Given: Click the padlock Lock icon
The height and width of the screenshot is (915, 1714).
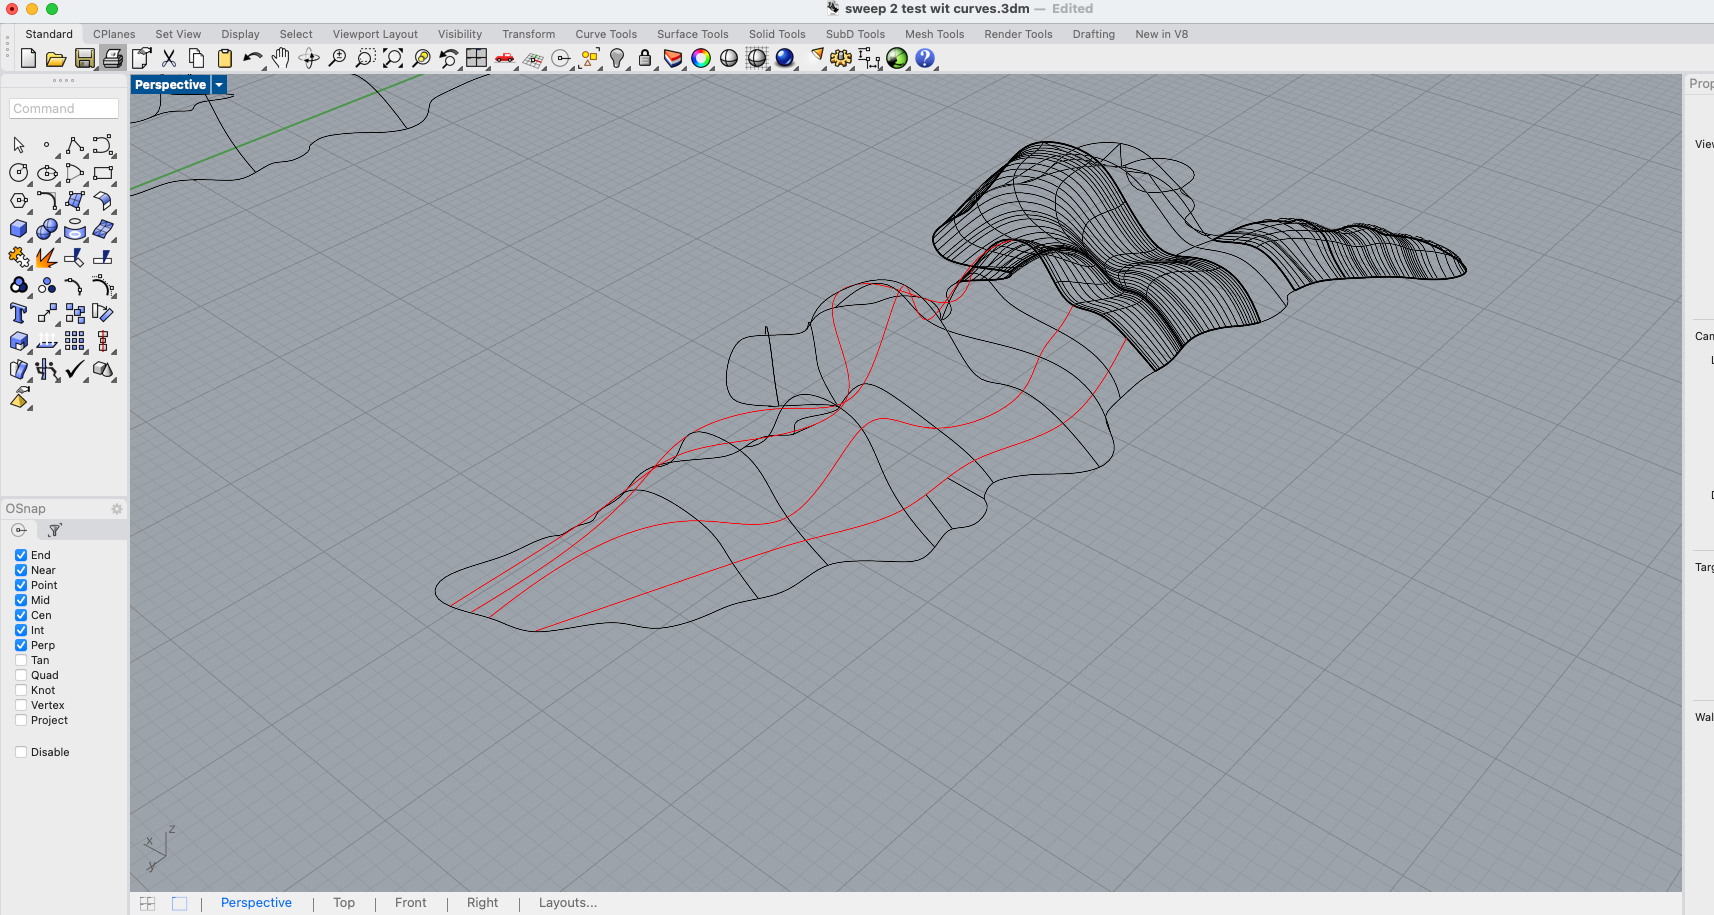Looking at the screenshot, I should tap(645, 58).
